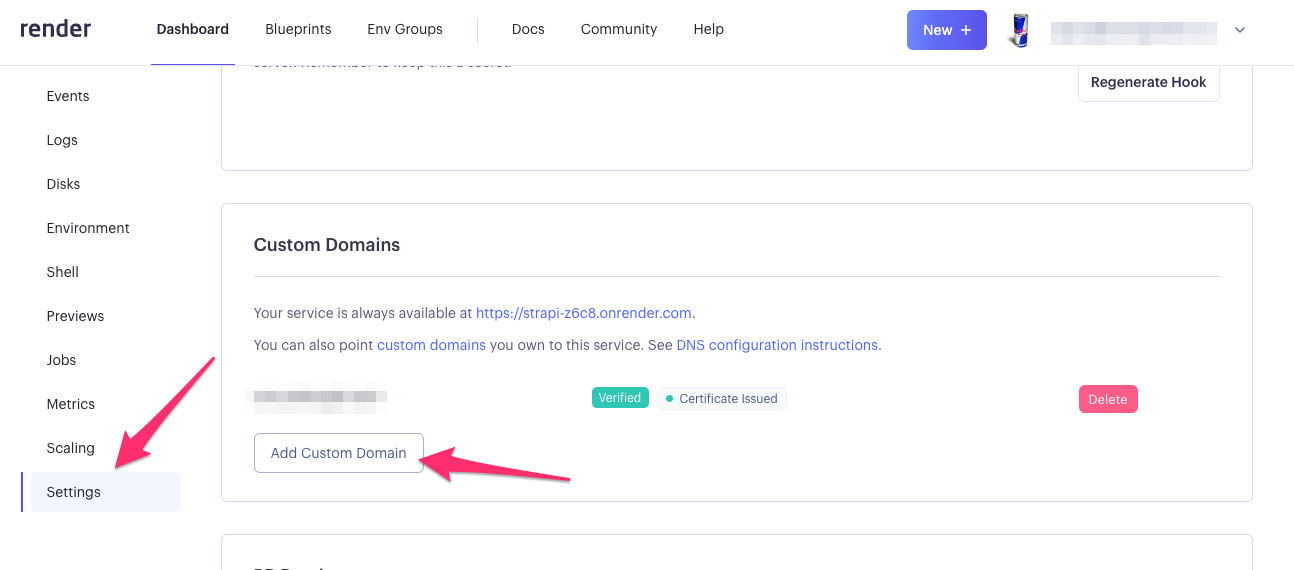1294x570 pixels.
Task: Click the blurred custom domain name
Action: (x=320, y=398)
